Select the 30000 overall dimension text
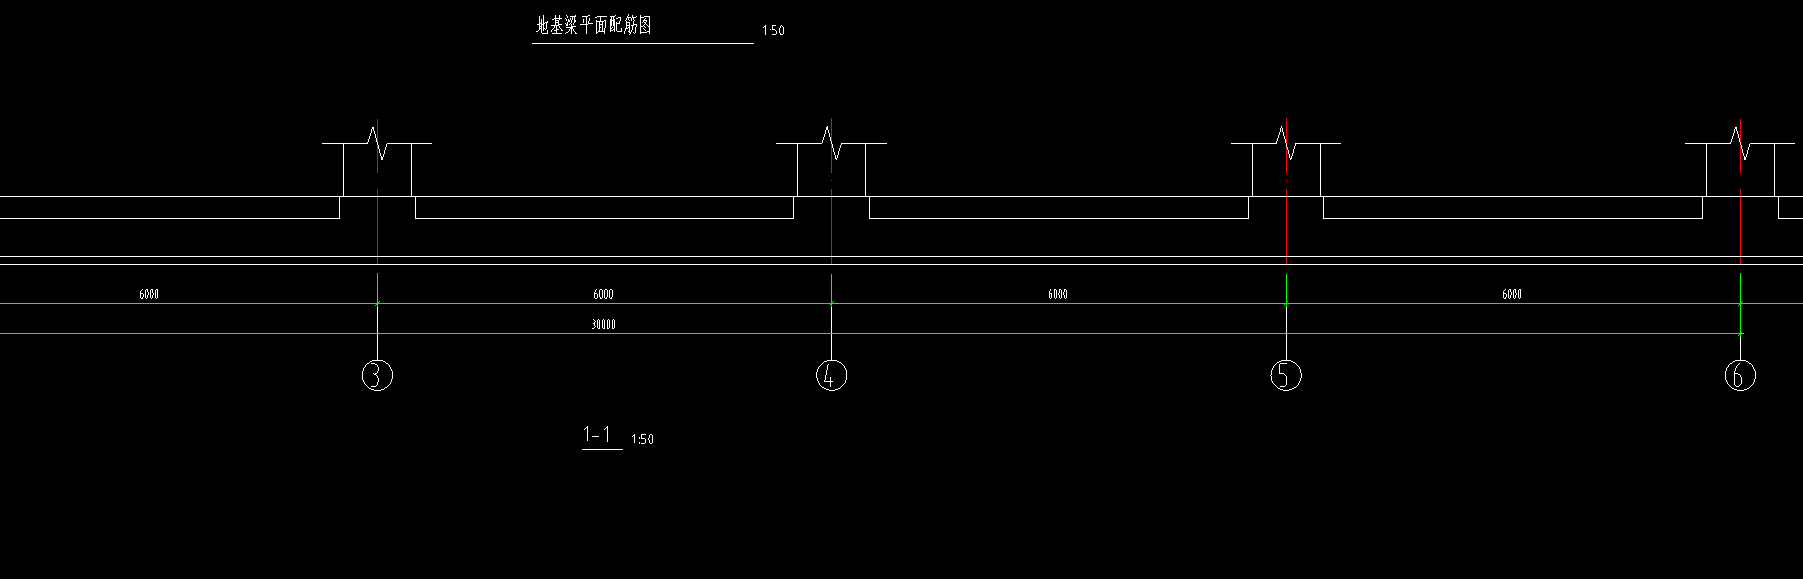Screen dimensions: 1803x579 pyautogui.click(x=603, y=325)
